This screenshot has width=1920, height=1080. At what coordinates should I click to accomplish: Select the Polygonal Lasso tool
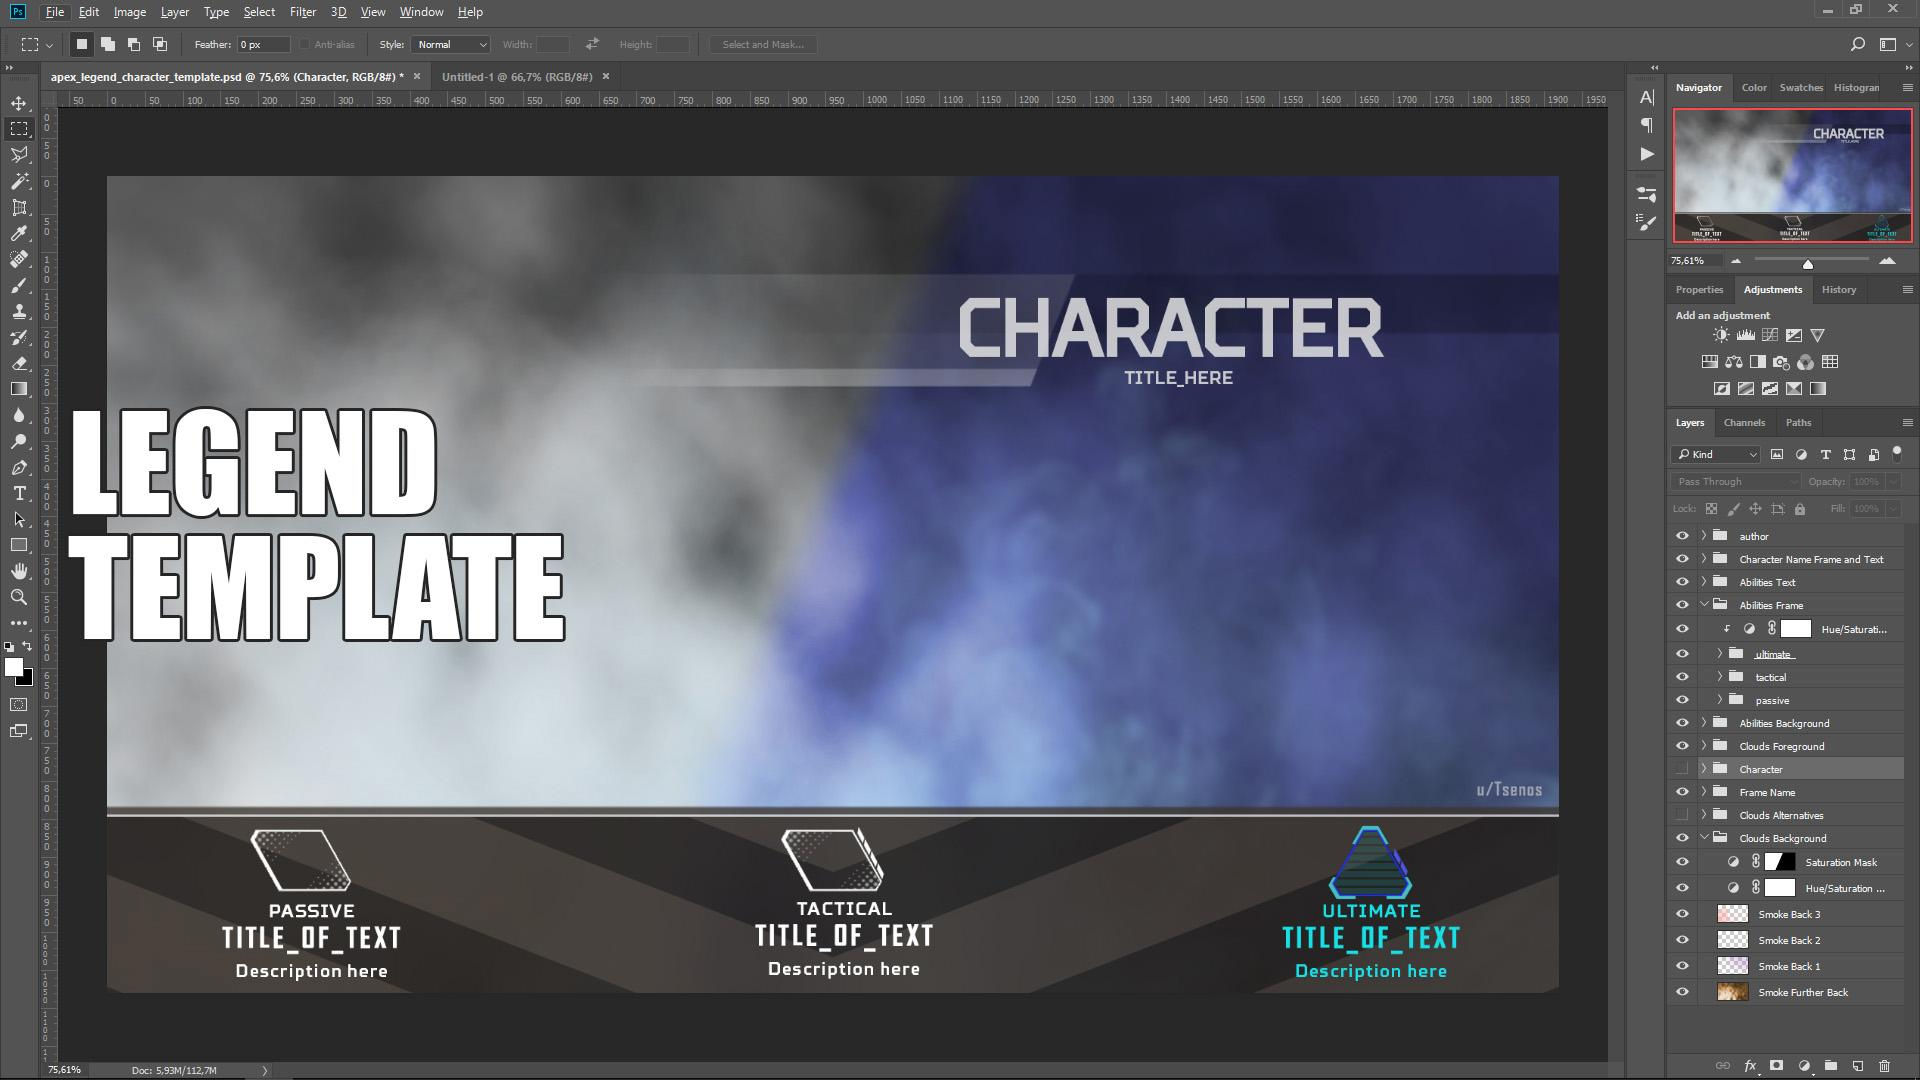(19, 155)
